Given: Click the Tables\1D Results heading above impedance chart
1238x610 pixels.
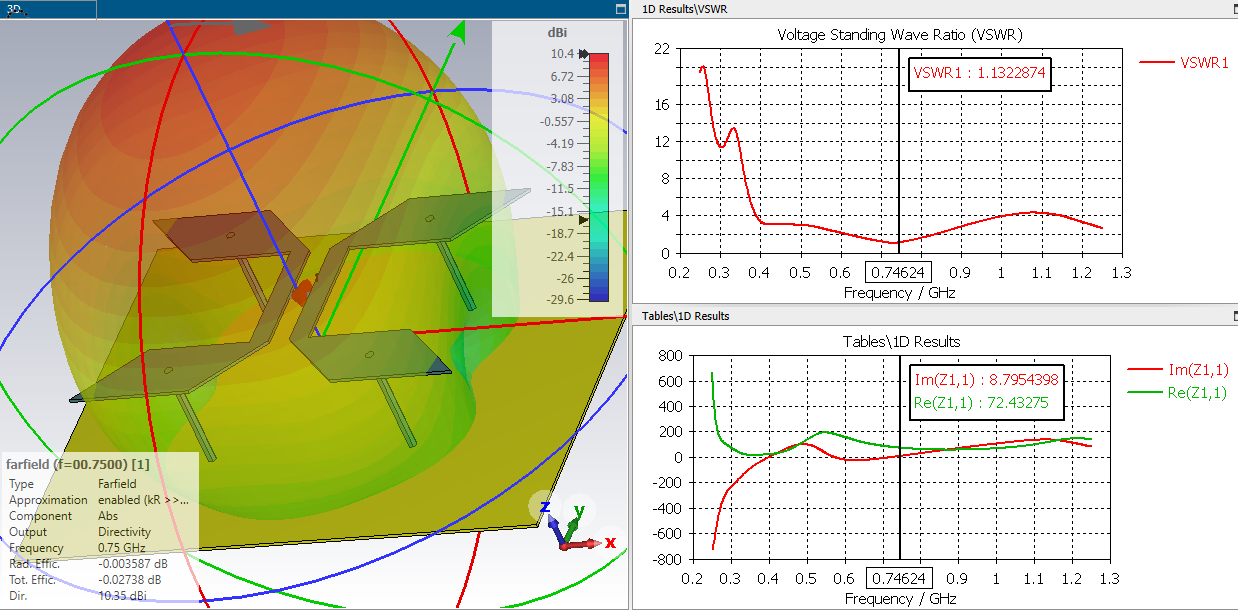Looking at the screenshot, I should 900,342.
